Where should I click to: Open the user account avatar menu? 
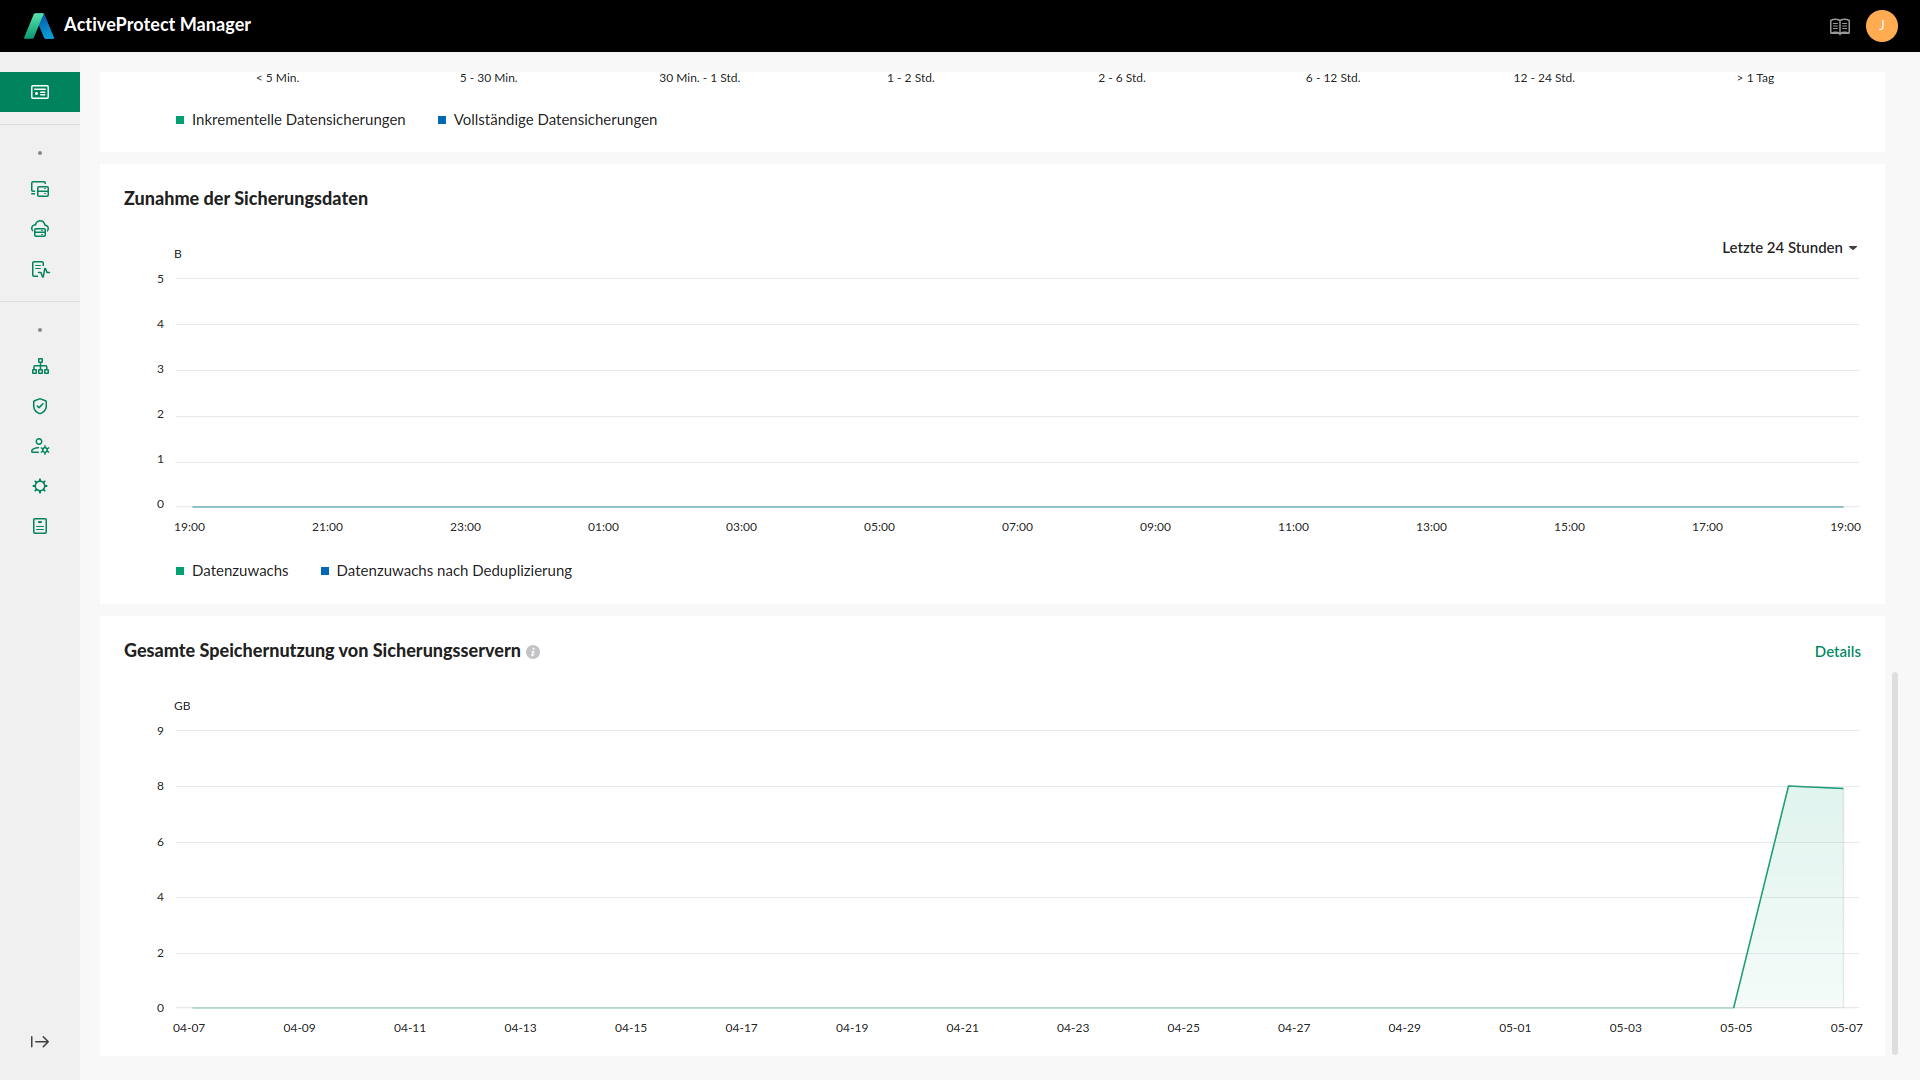click(1881, 26)
